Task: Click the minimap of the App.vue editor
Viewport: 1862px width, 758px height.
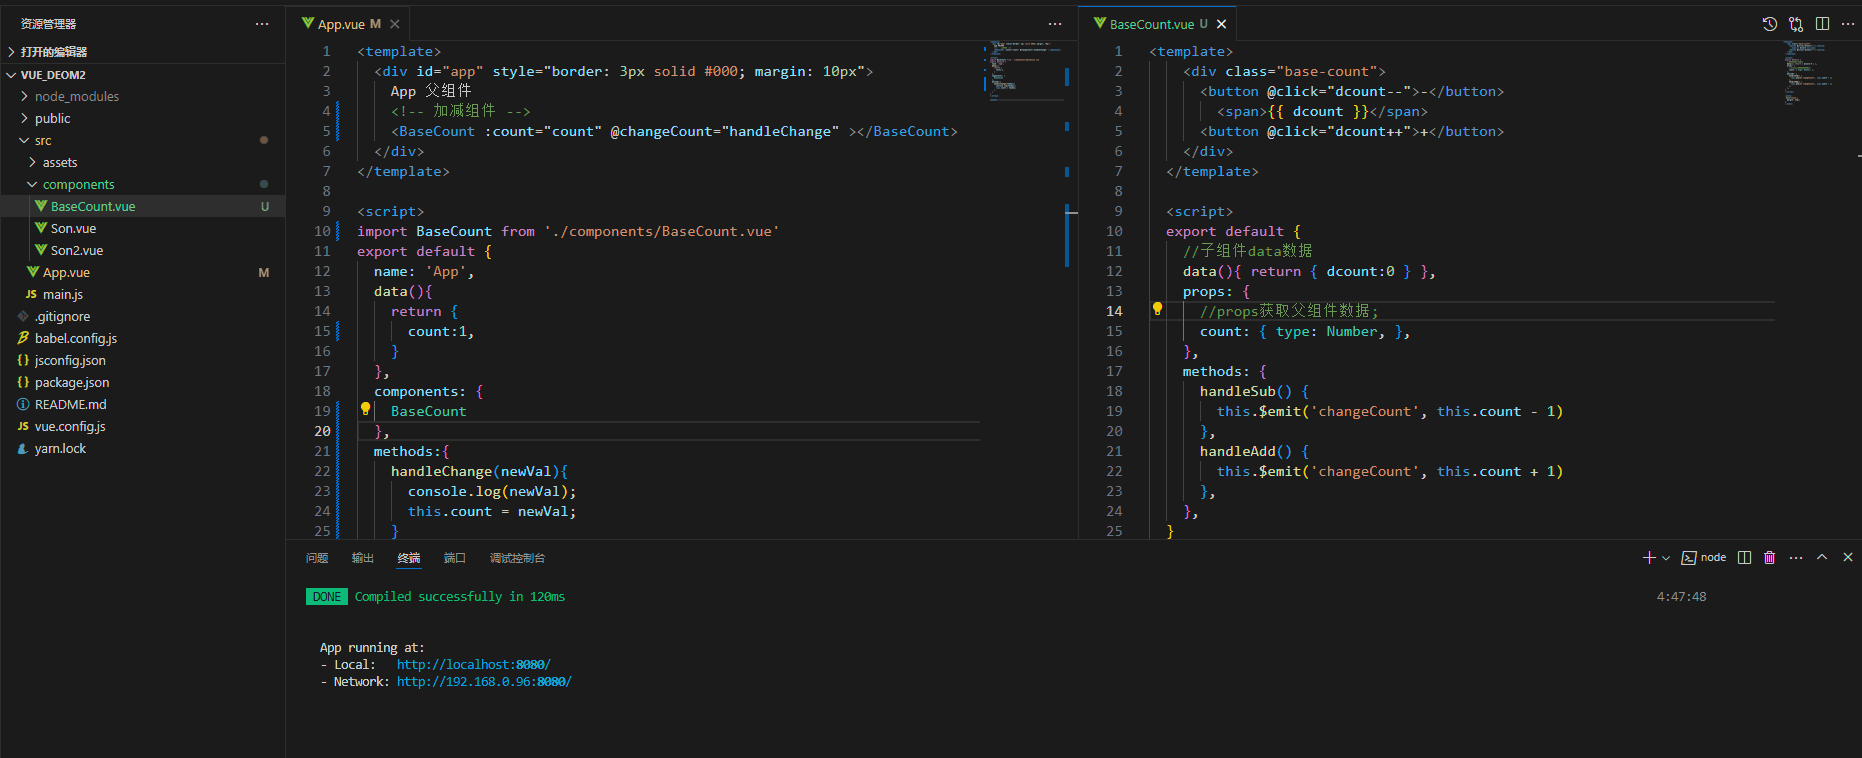Action: click(1022, 68)
